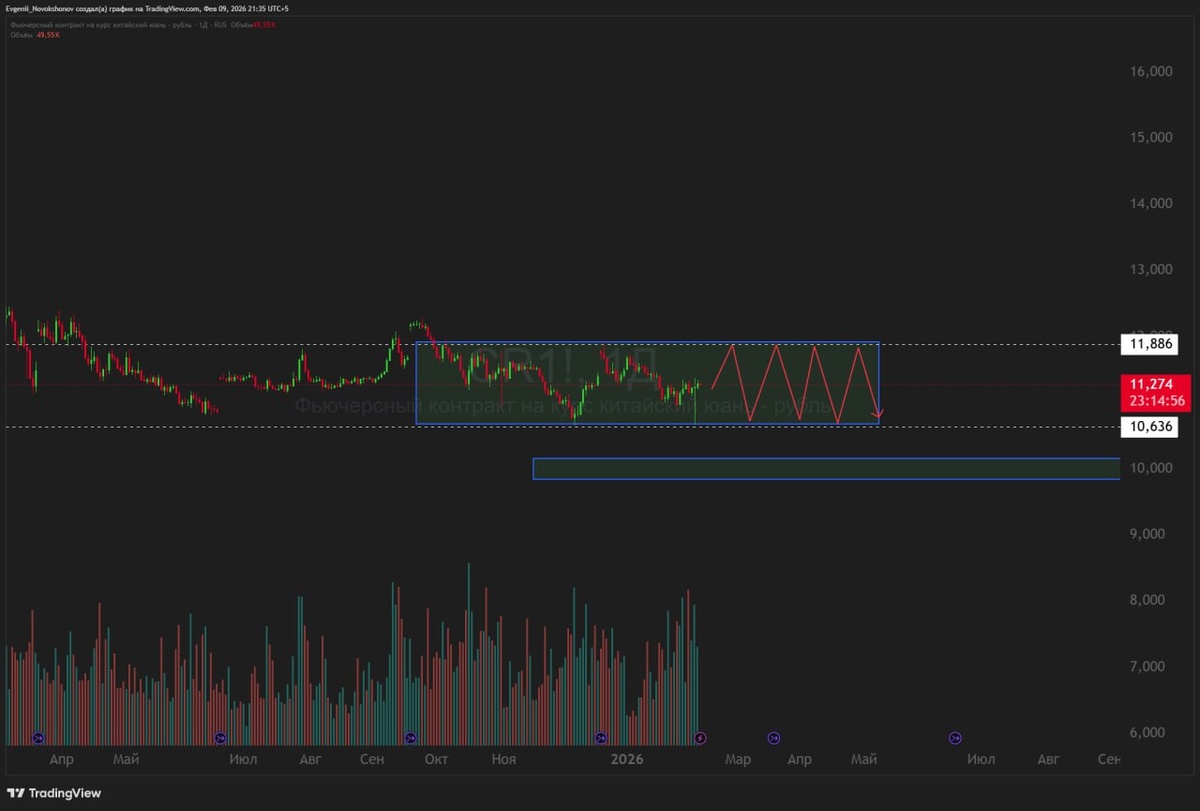Click the TradingView logo
1200x811 pixels.
click(53, 793)
